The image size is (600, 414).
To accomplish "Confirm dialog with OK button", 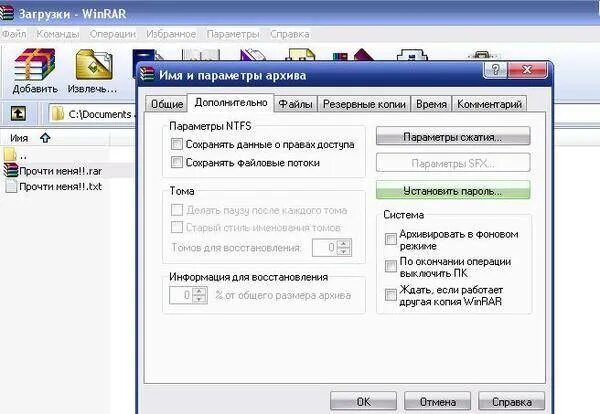I will pos(364,401).
